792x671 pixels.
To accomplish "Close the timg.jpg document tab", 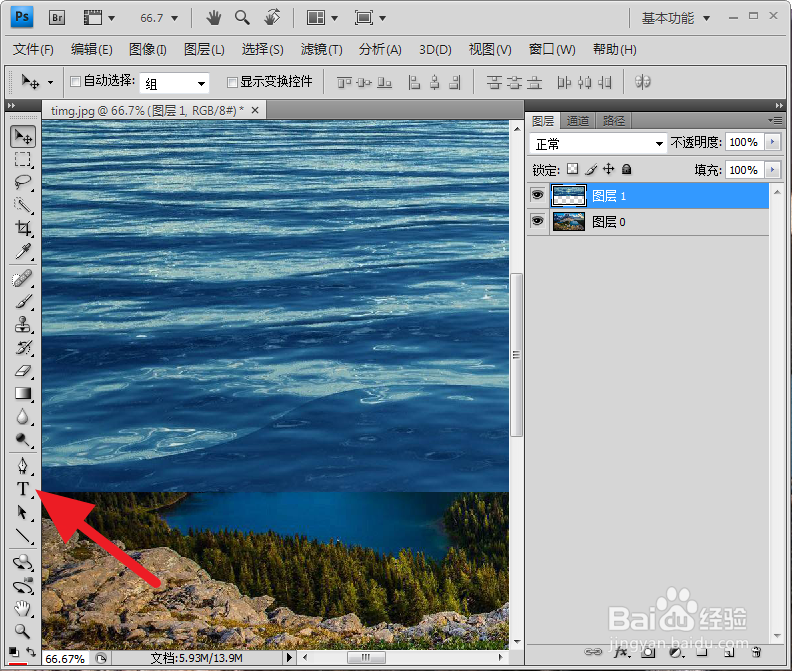I will [x=255, y=110].
